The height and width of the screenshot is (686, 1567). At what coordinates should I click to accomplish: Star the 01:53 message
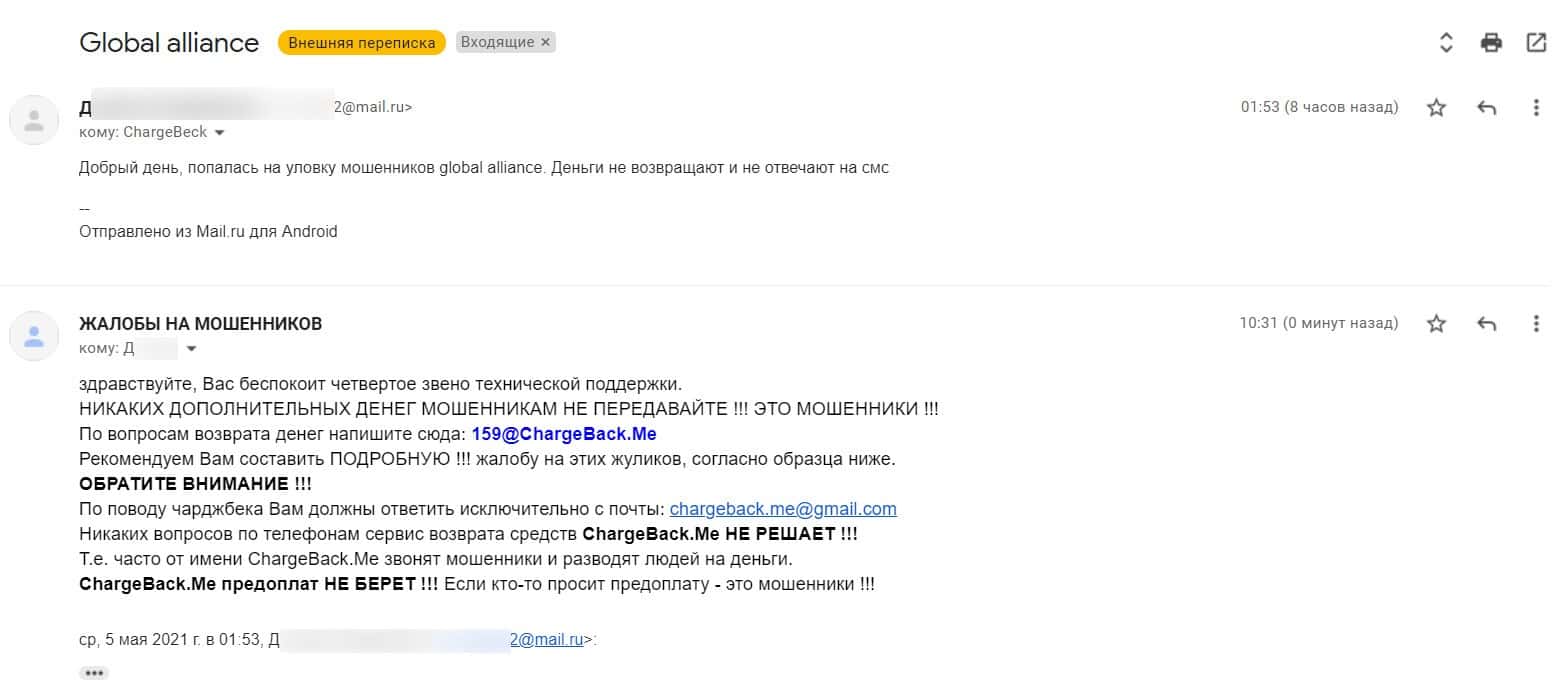[1436, 107]
